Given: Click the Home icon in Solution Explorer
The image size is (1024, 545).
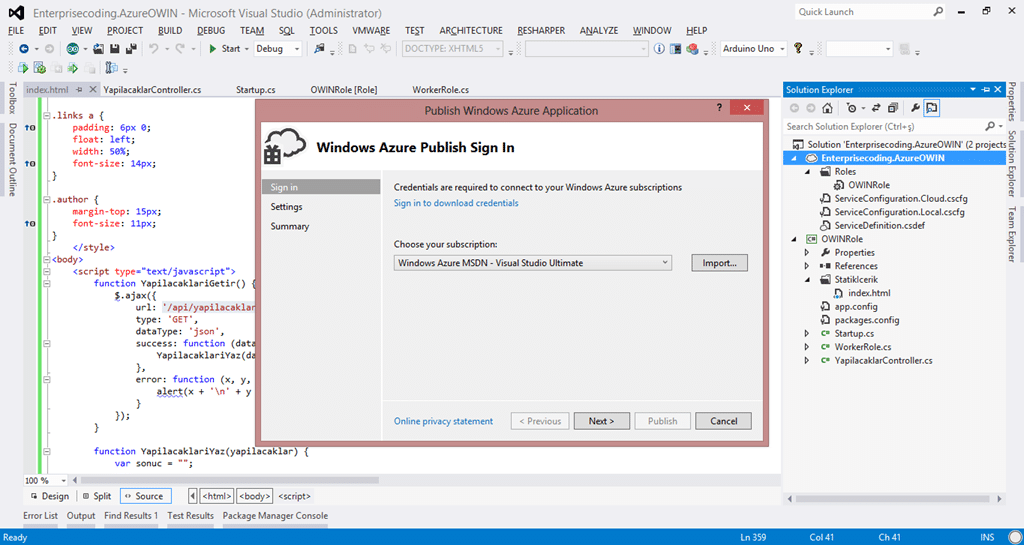Looking at the screenshot, I should 827,108.
